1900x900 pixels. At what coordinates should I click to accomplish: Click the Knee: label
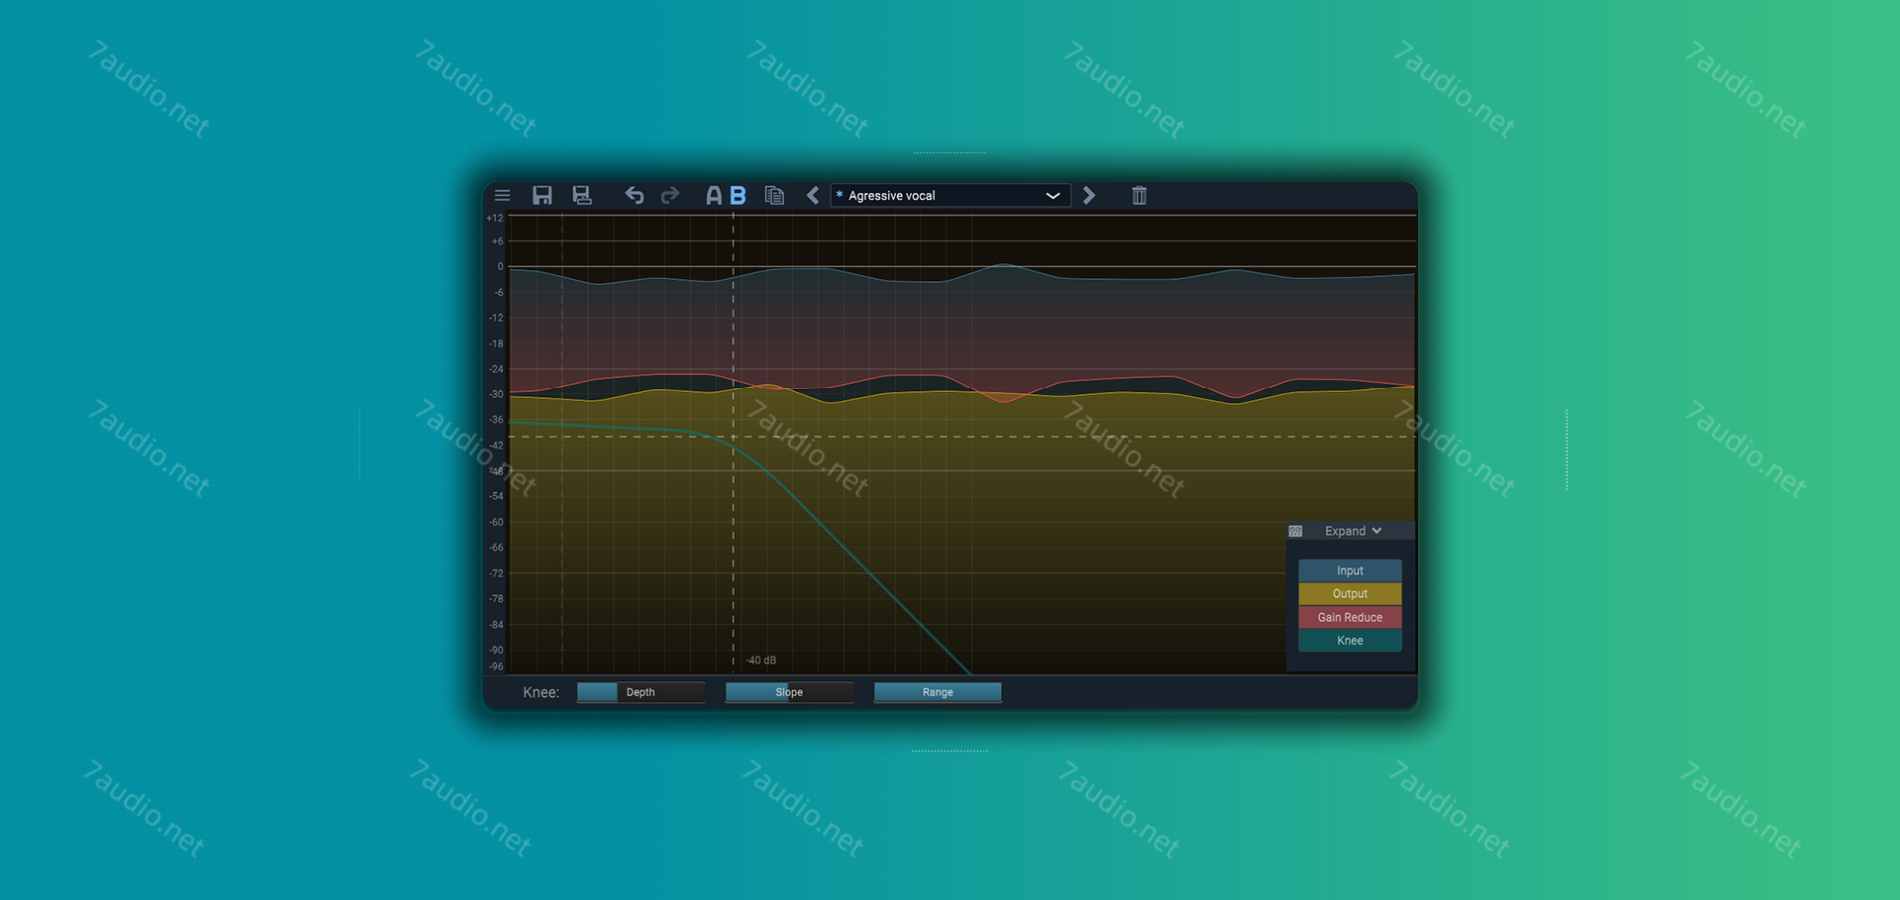click(541, 692)
